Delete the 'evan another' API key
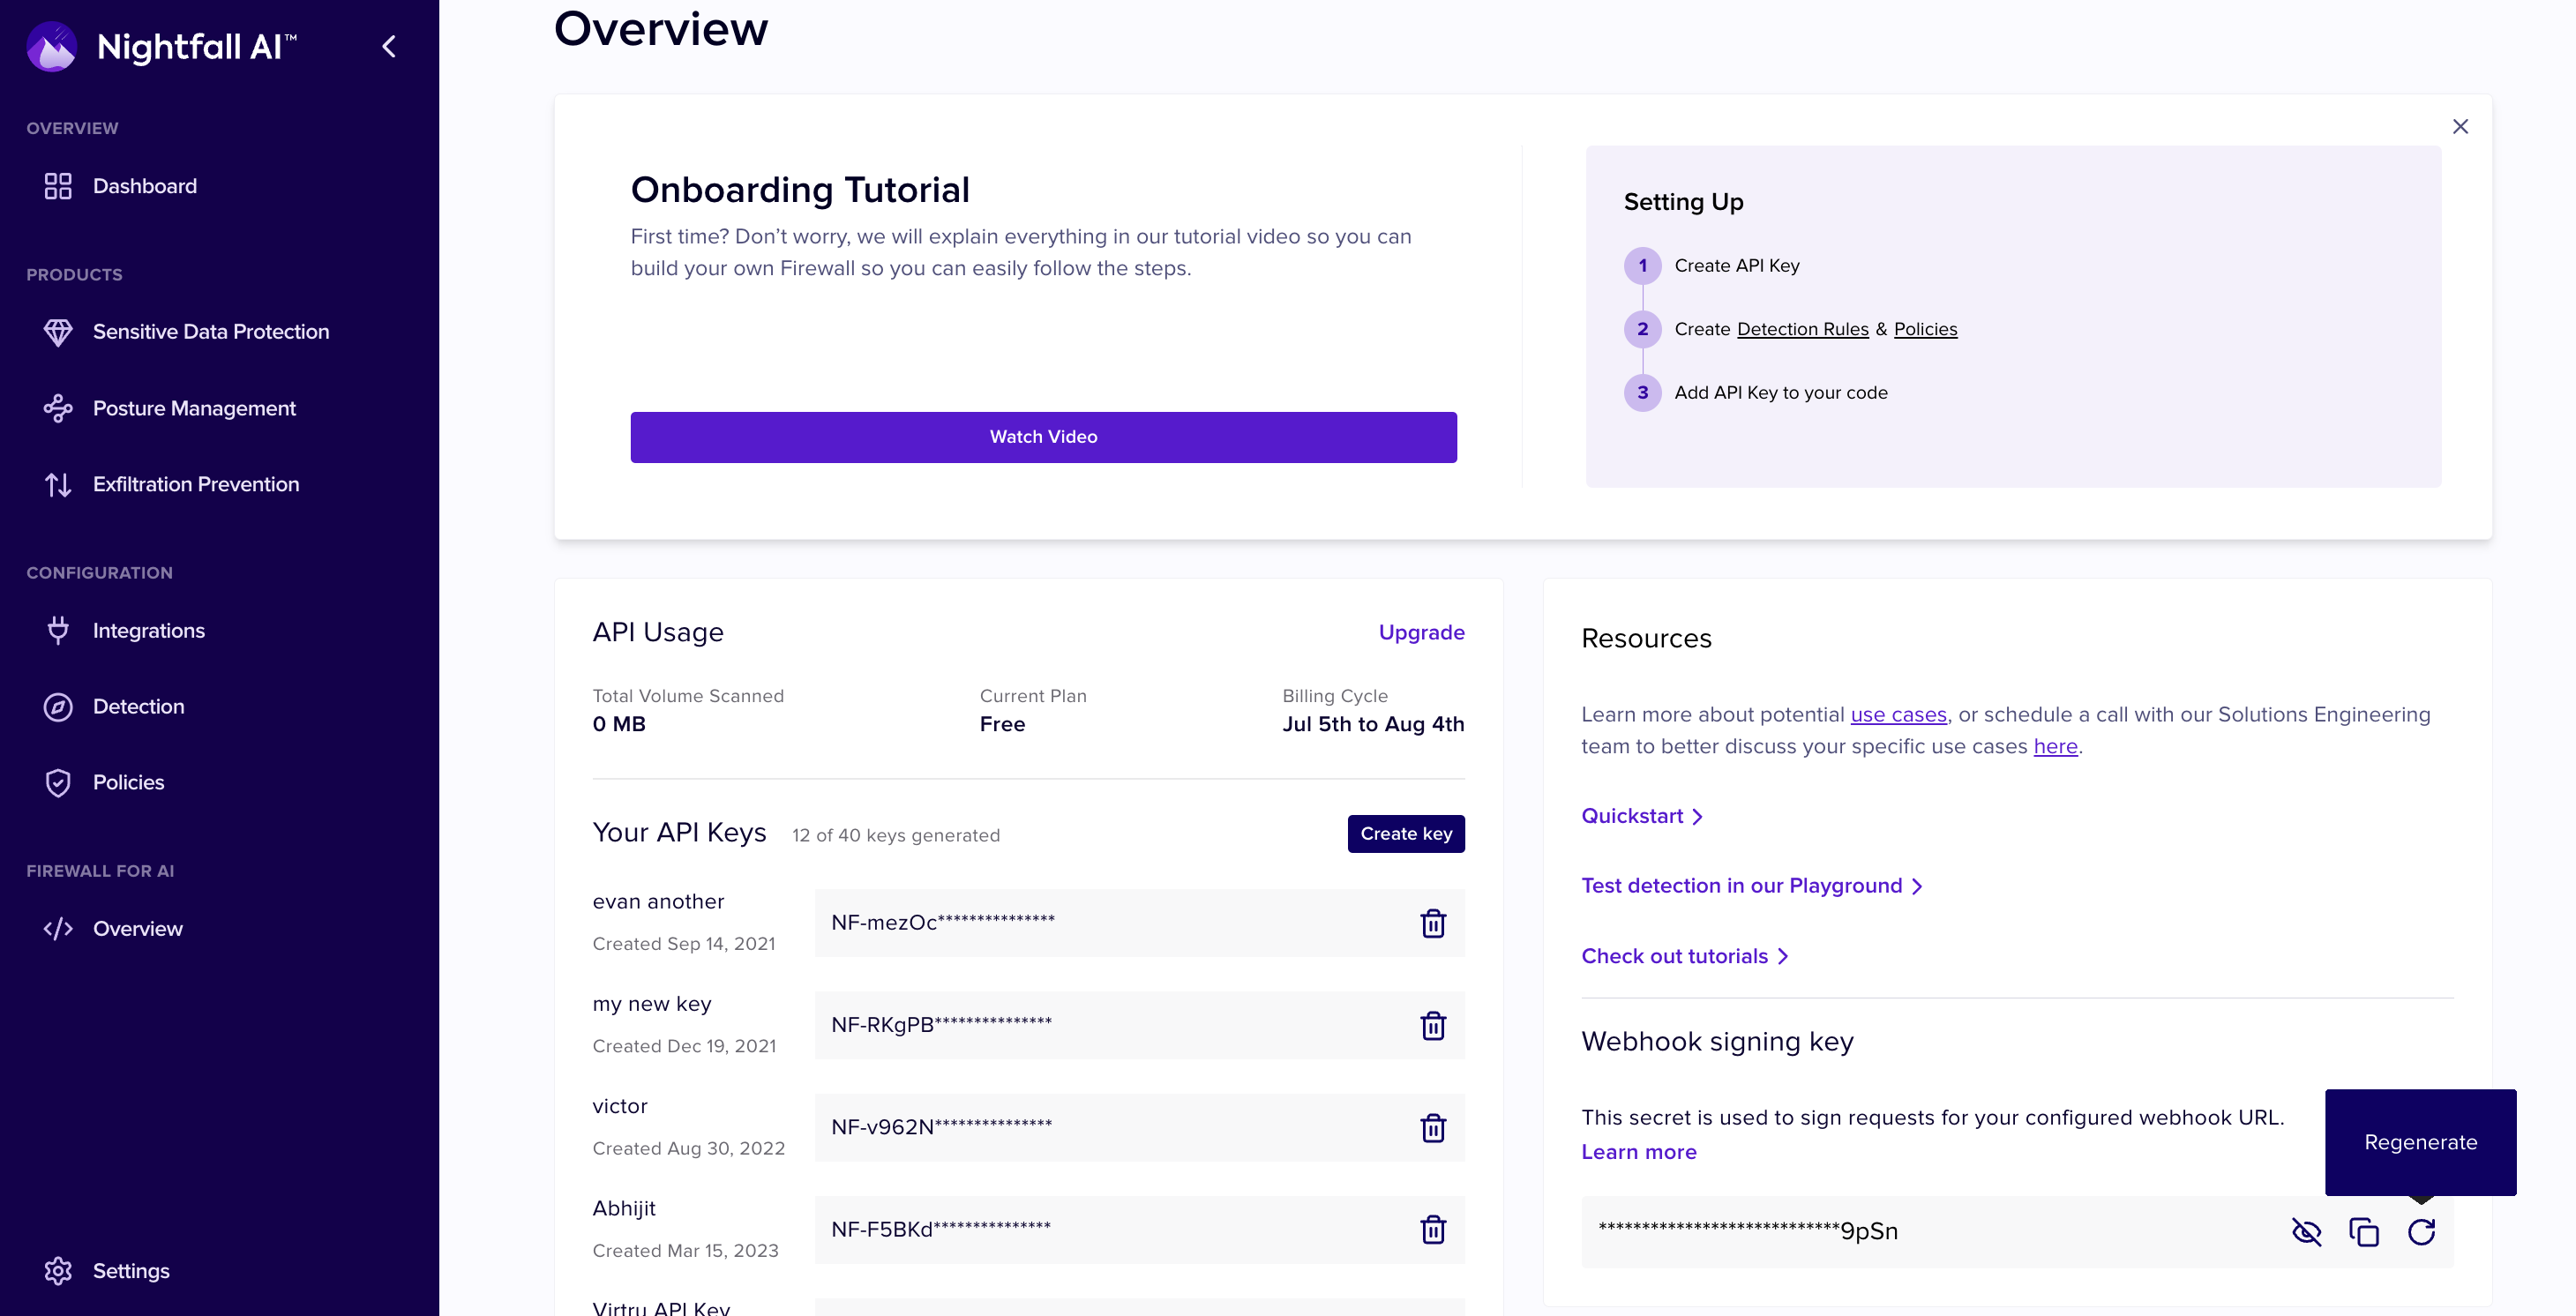 pos(1432,923)
